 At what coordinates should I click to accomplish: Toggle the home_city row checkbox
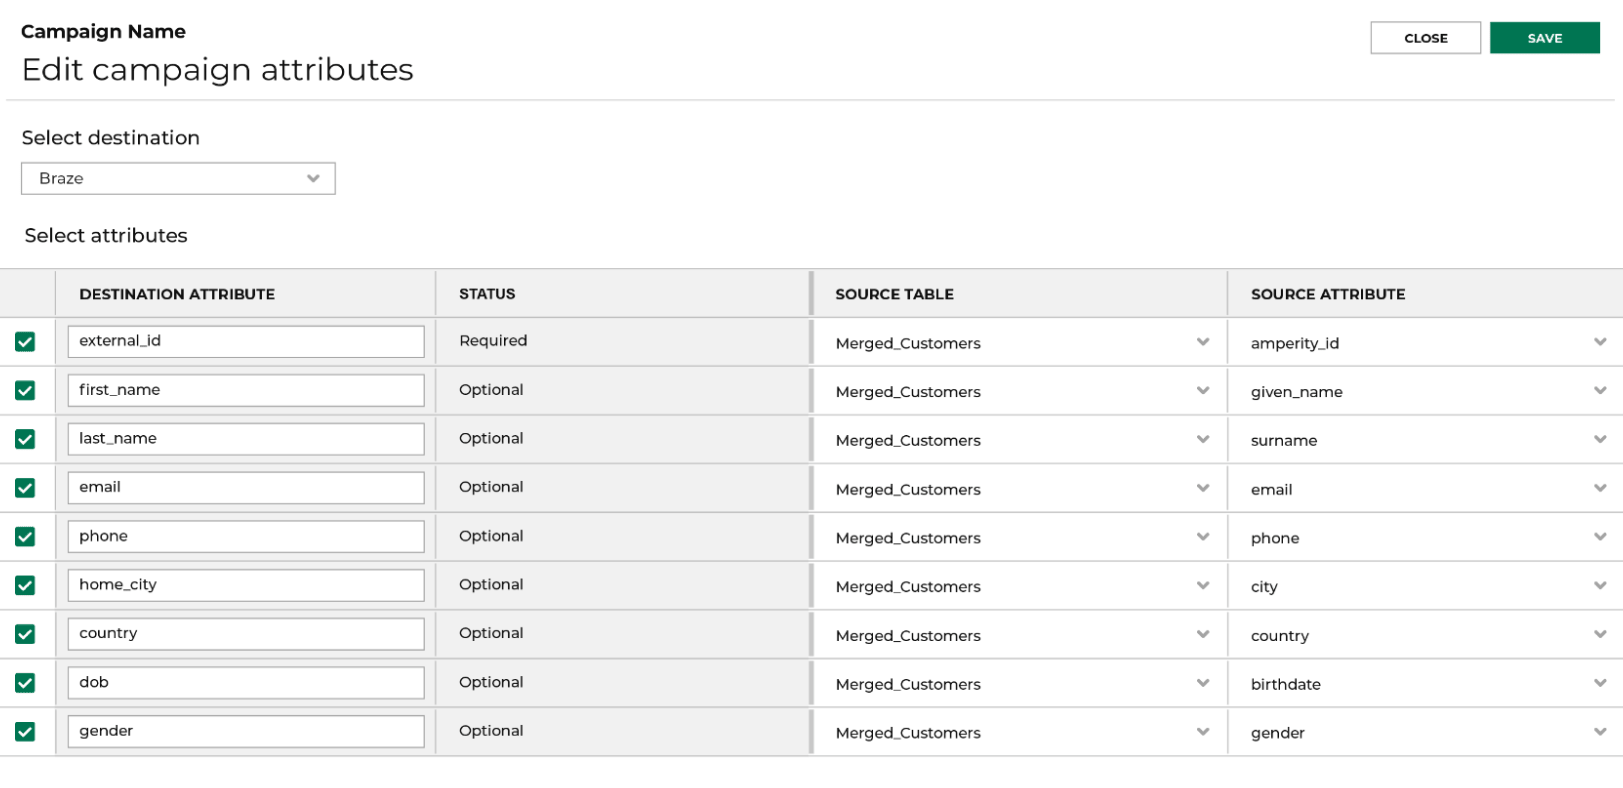coord(25,586)
